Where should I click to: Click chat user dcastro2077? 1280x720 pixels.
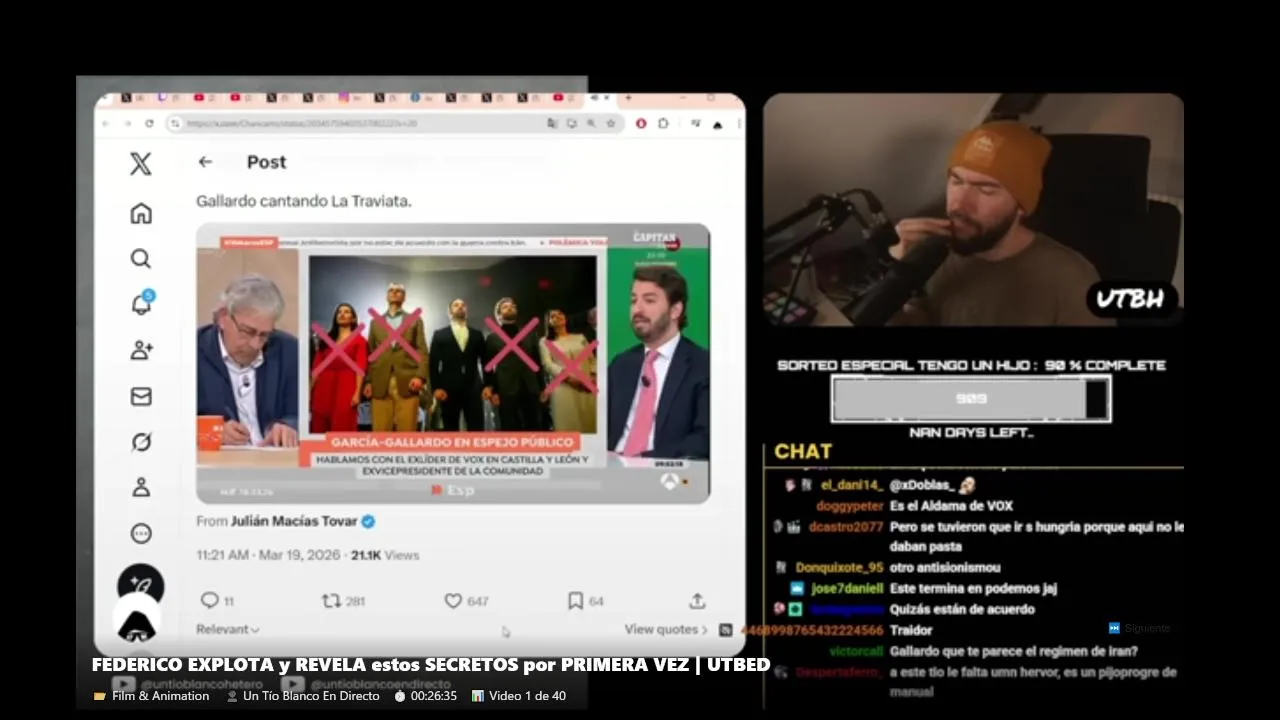846,527
